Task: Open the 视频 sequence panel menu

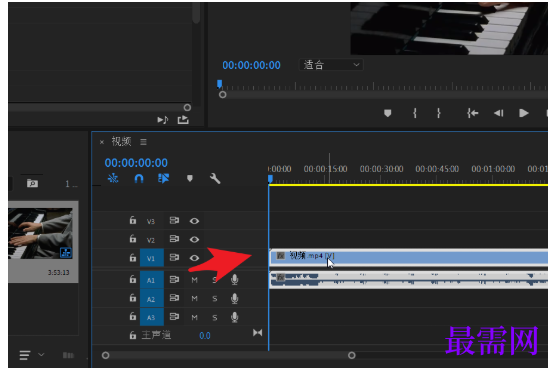Action: tap(144, 142)
